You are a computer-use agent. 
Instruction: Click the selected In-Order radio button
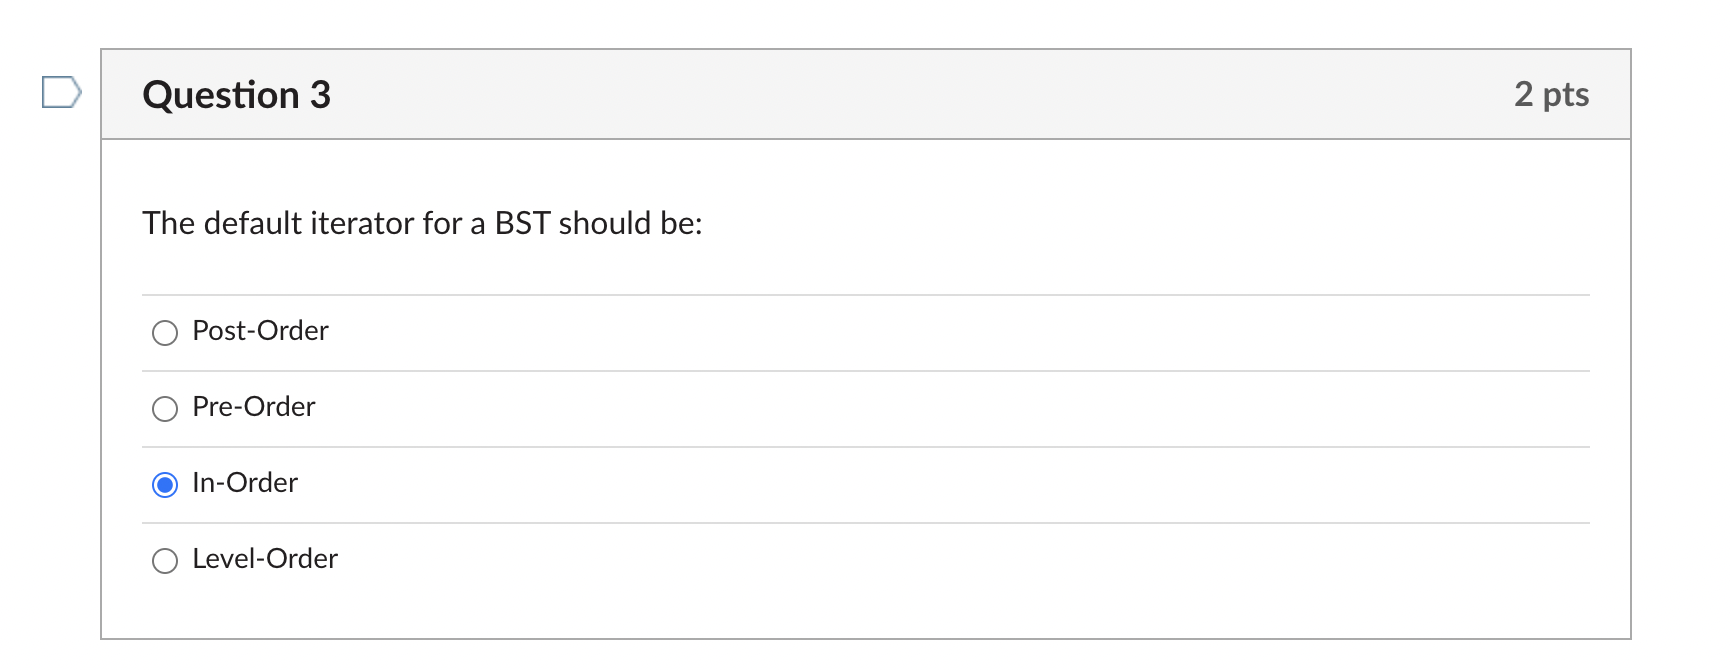coord(165,484)
